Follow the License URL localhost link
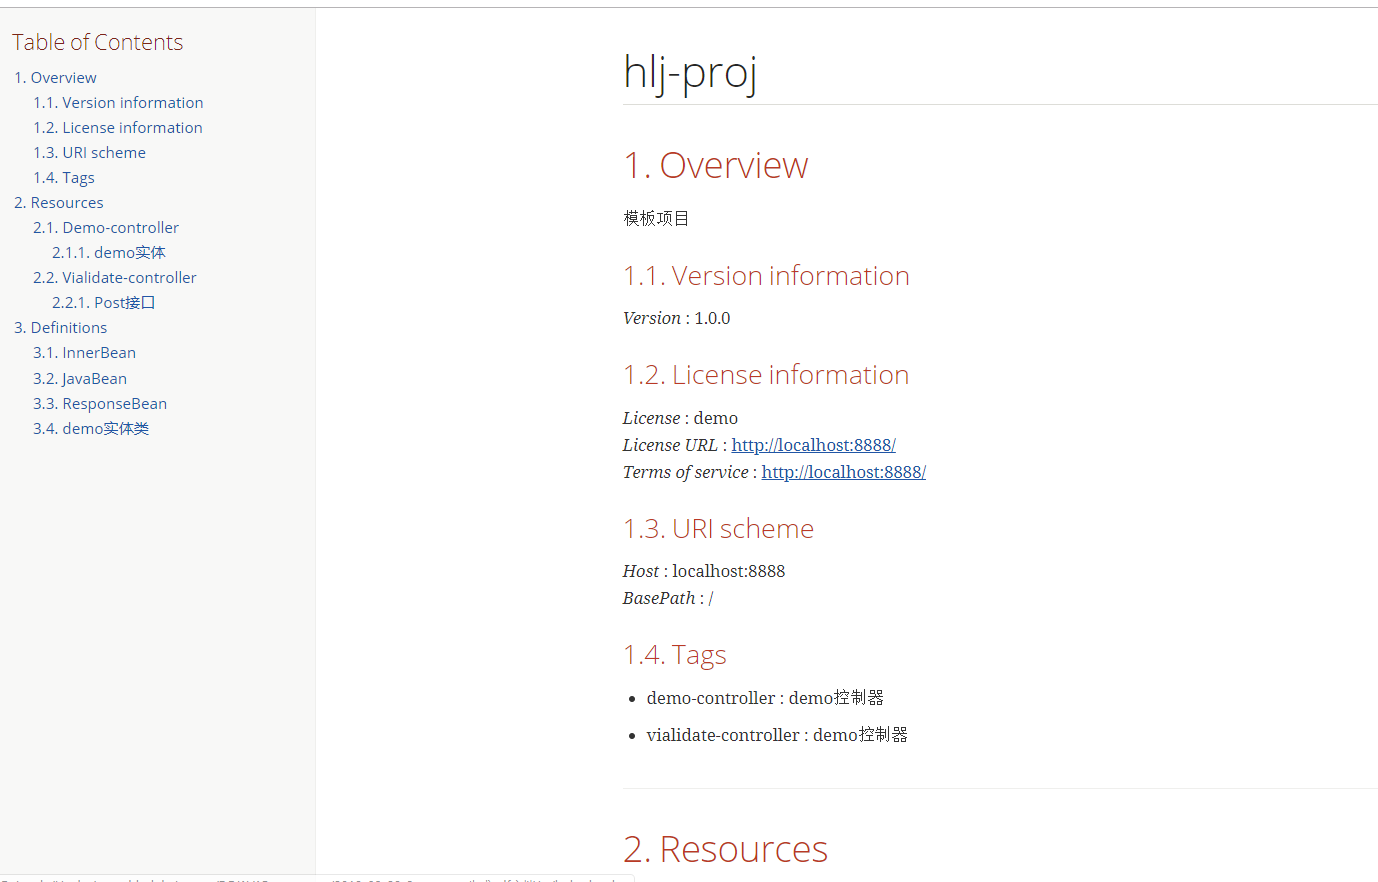The width and height of the screenshot is (1378, 882). [x=813, y=445]
